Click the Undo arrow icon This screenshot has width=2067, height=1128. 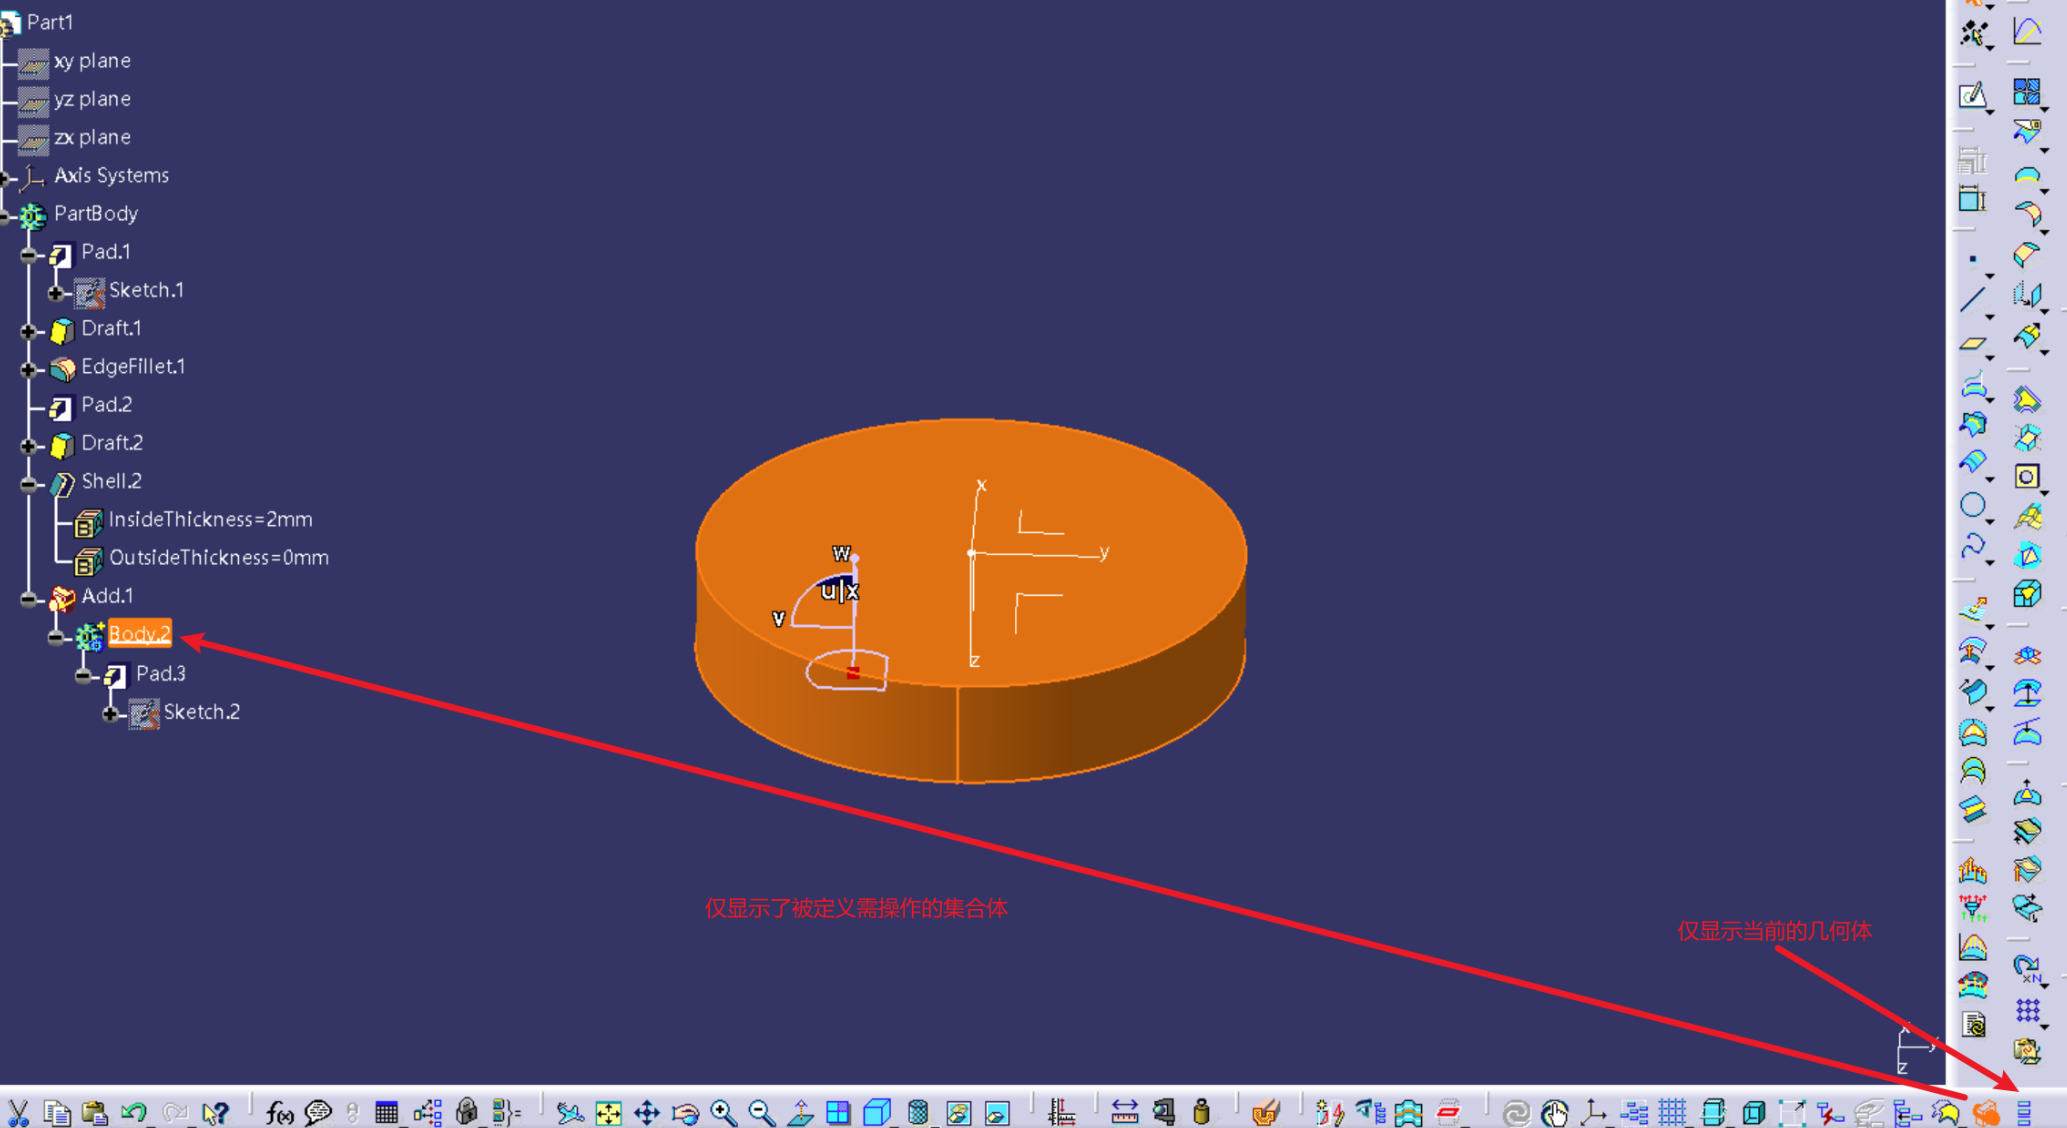(133, 1112)
